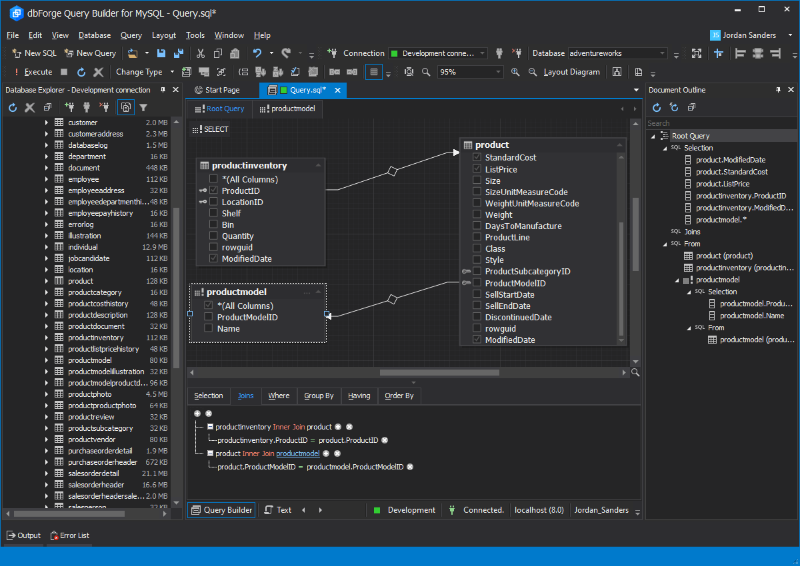Open the Query menu
The width and height of the screenshot is (800, 566).
pos(131,35)
